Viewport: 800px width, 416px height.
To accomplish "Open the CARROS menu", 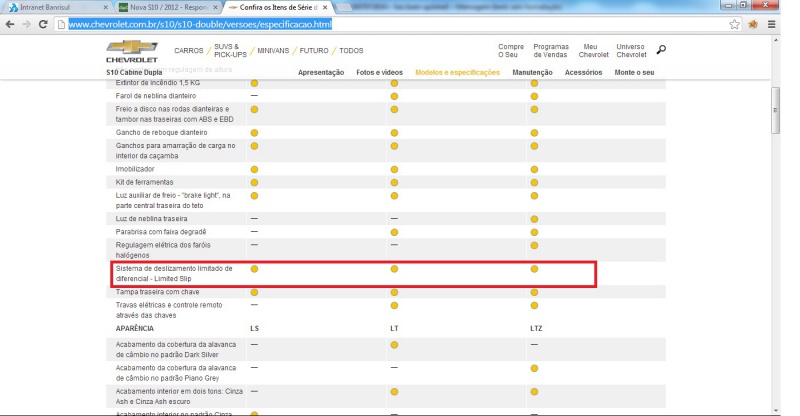I will click(x=188, y=51).
